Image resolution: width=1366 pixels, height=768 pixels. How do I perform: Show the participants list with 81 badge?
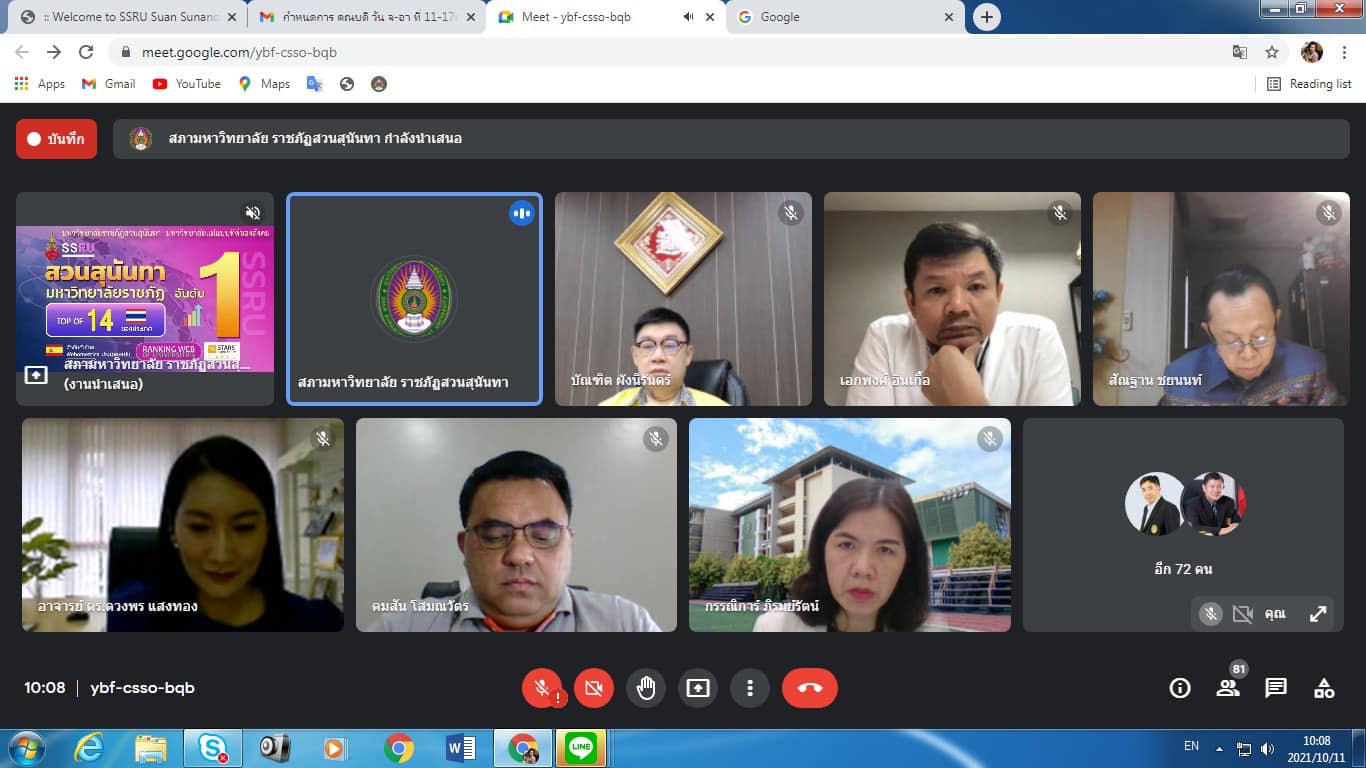pos(1228,688)
